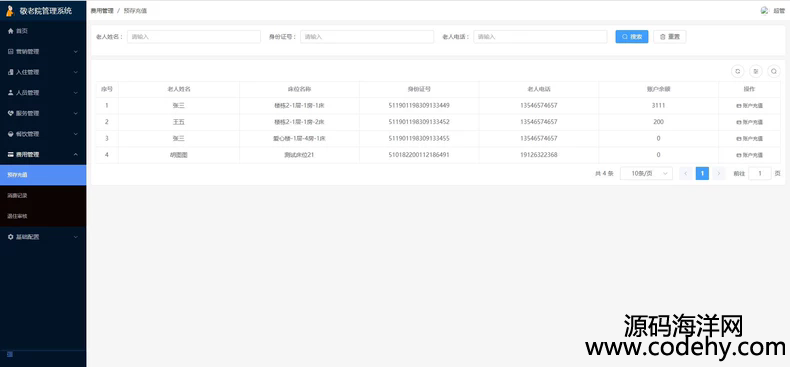Click the 服务管理 heart icon
Screen dimensions: 790x367
pos(11,113)
